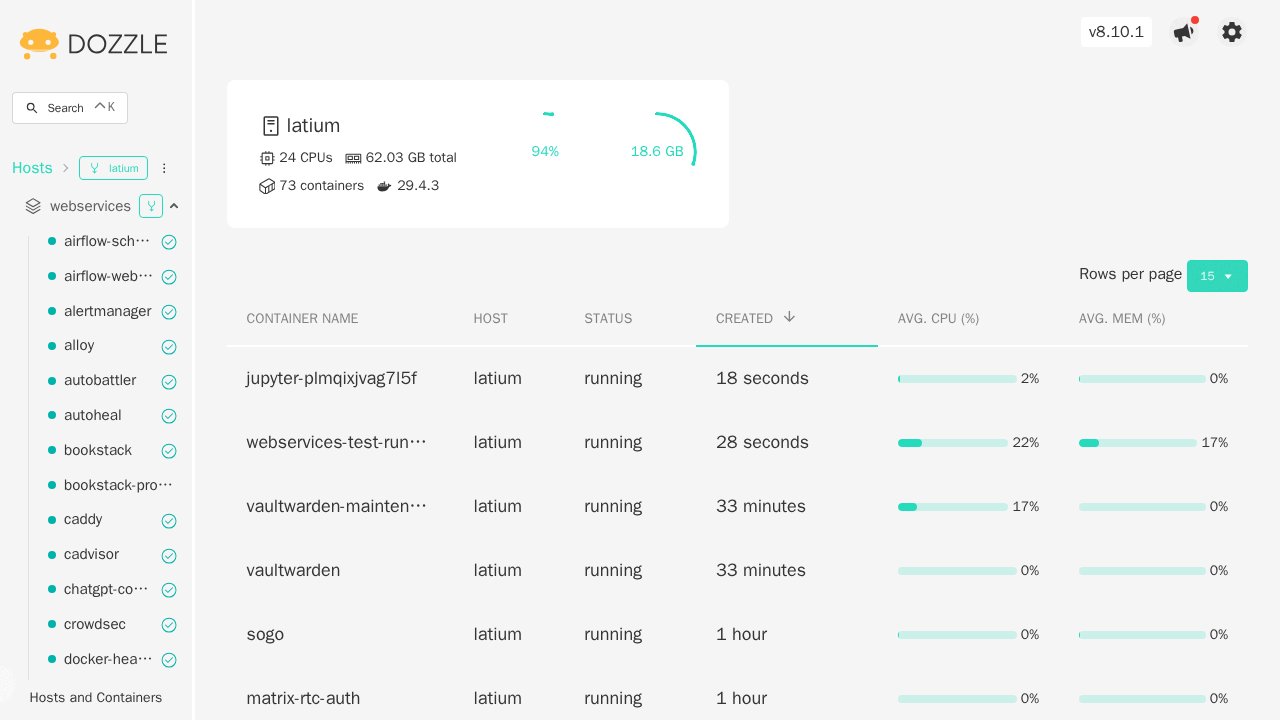Click the '73 containers' text
This screenshot has height=720, width=1280.
click(x=321, y=186)
